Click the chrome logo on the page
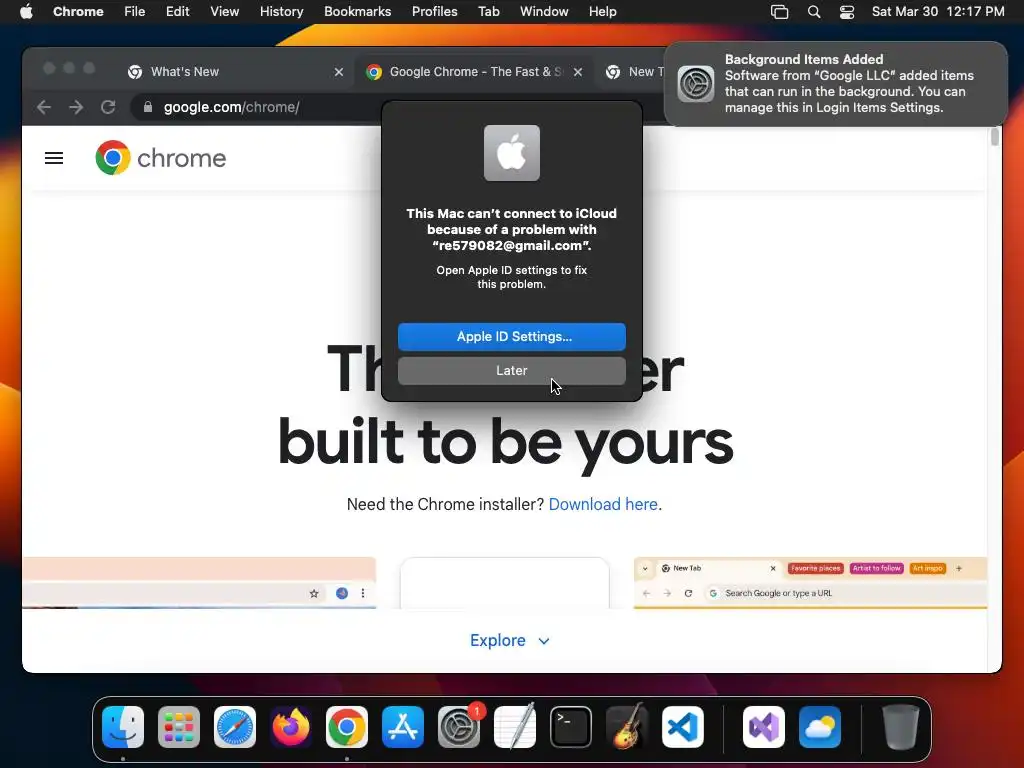The image size is (1024, 768). pyautogui.click(x=161, y=157)
